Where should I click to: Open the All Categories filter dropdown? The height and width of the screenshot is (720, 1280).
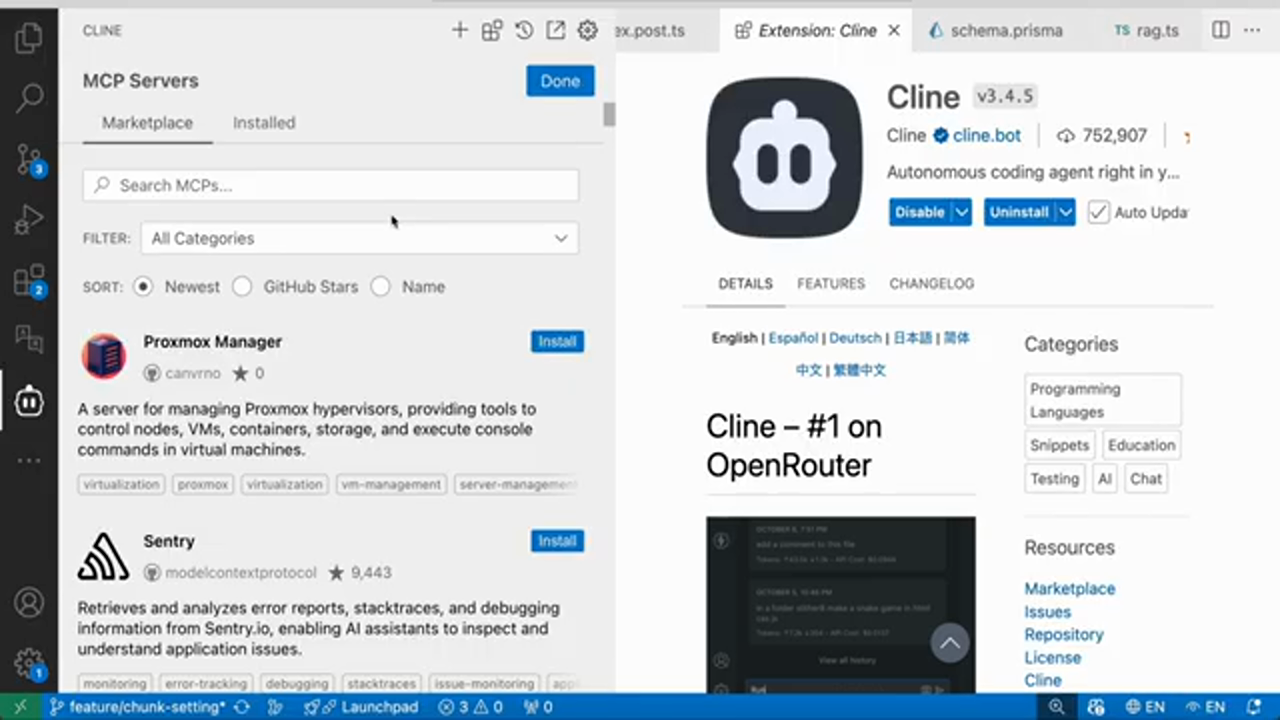click(359, 238)
